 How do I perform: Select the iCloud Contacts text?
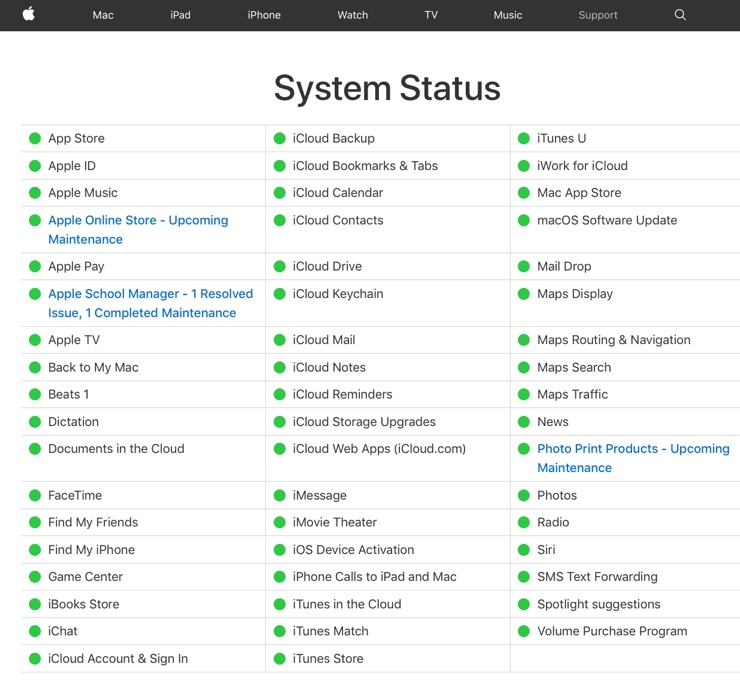click(338, 220)
